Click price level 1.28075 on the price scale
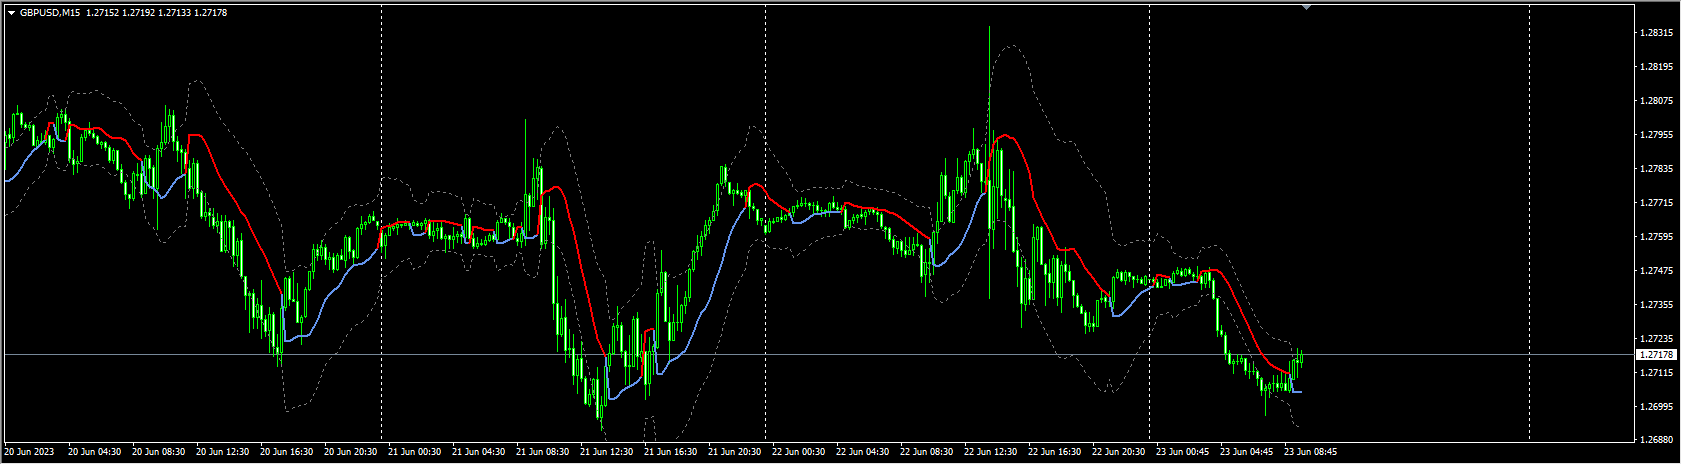This screenshot has width=1682, height=465. 1657,101
